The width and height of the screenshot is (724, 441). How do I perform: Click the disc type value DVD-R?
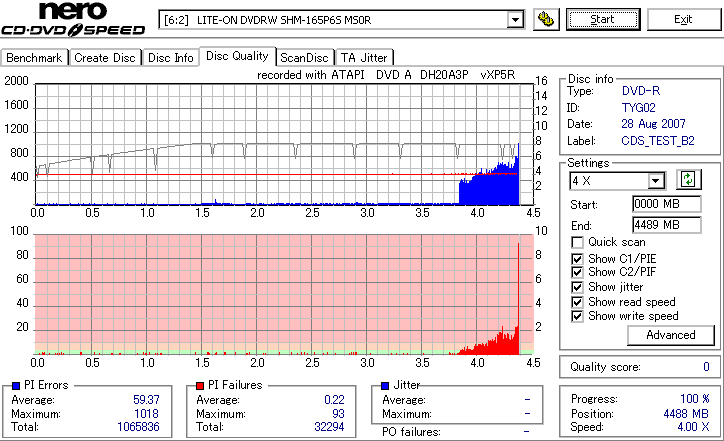tap(641, 91)
